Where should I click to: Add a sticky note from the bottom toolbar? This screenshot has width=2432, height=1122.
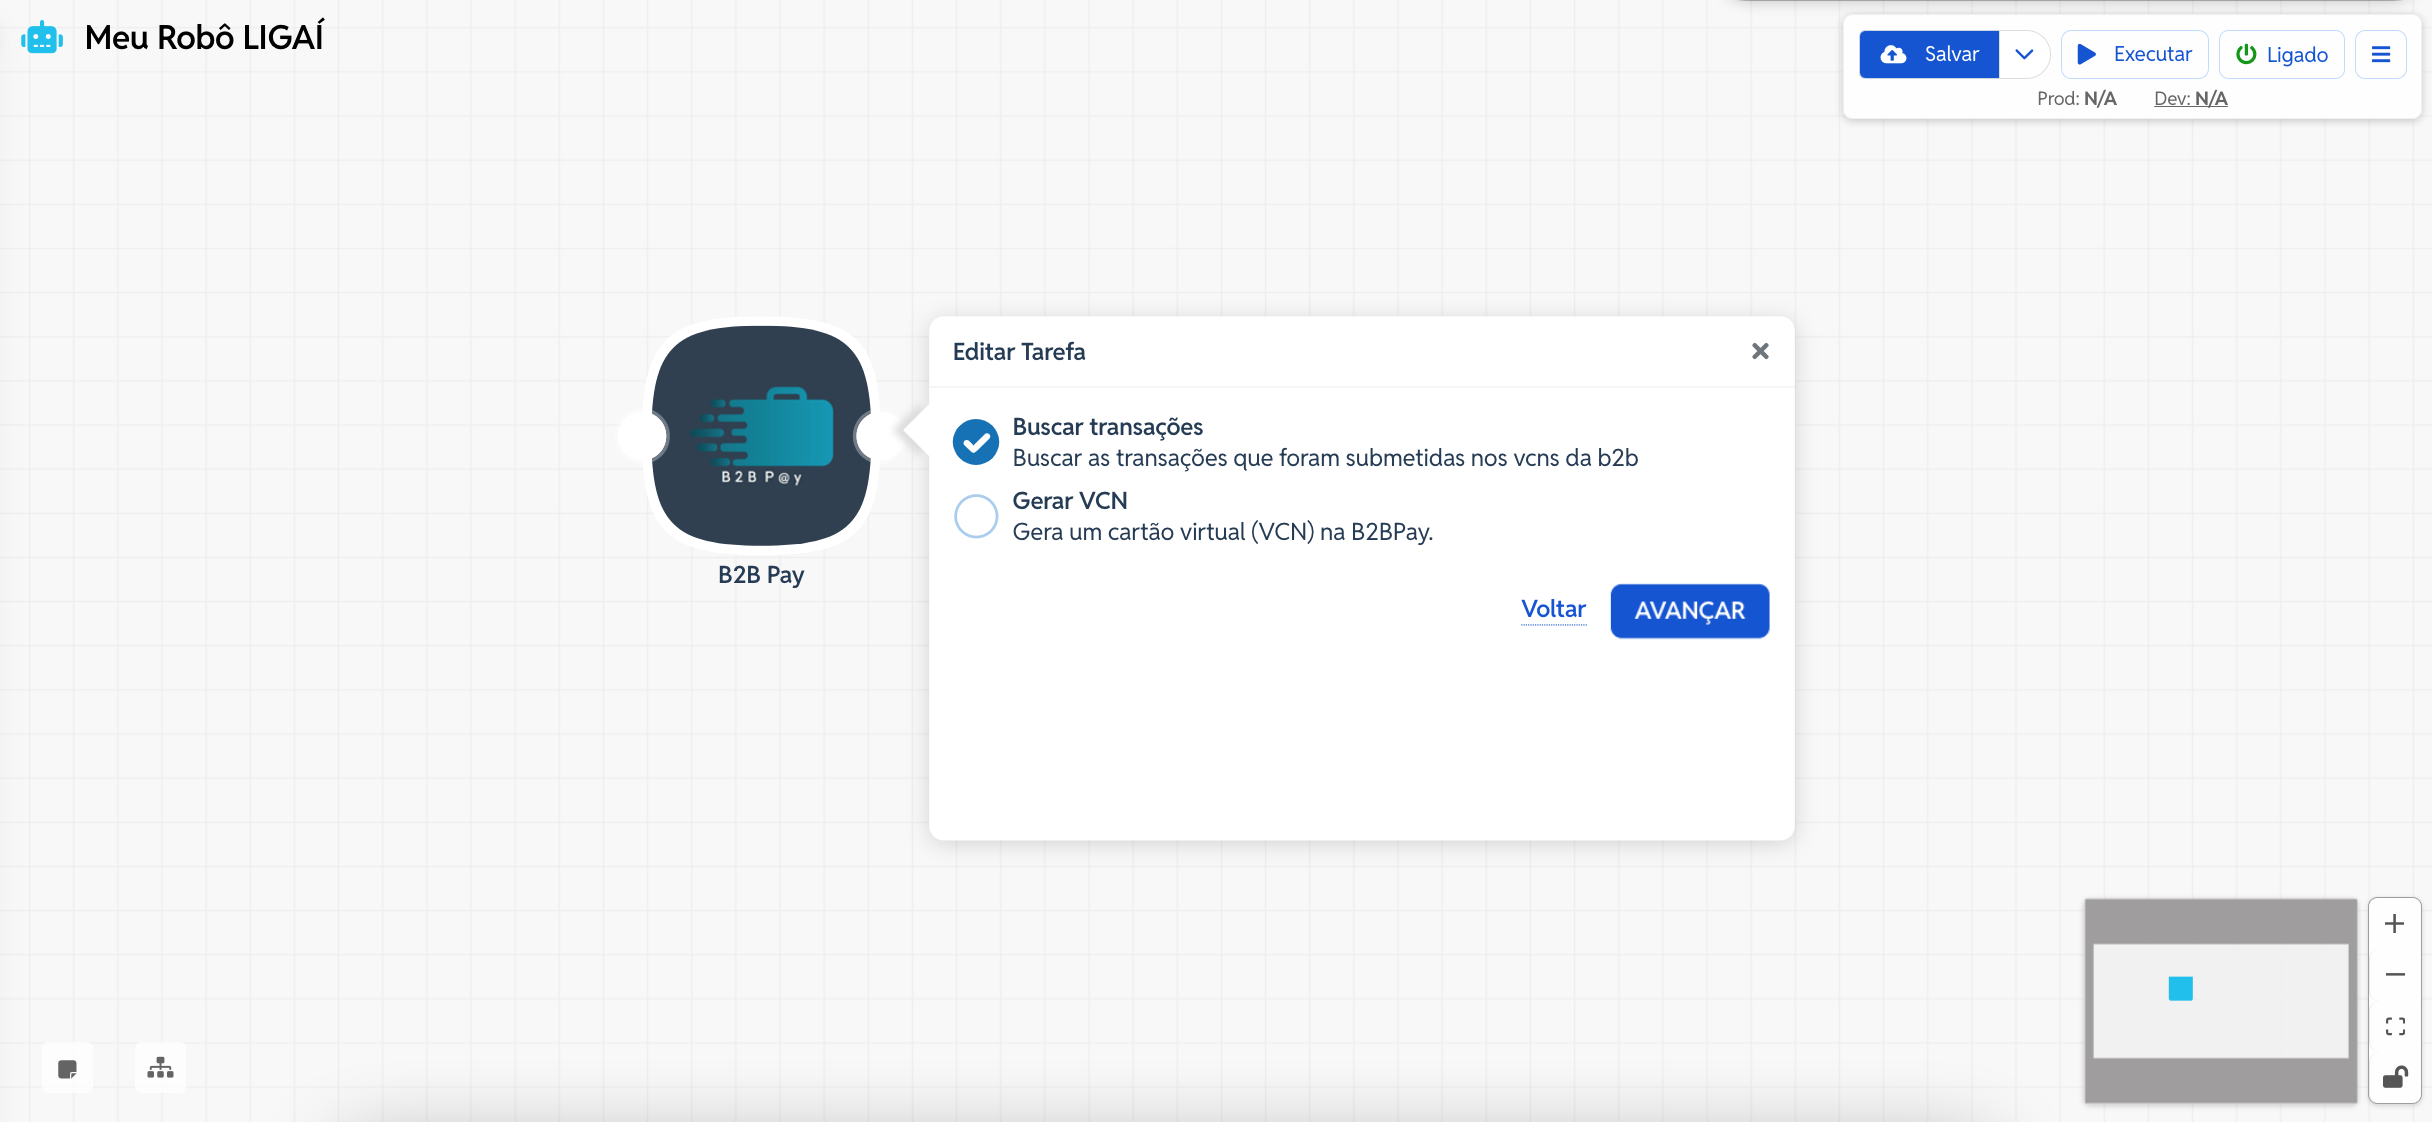pos(68,1069)
